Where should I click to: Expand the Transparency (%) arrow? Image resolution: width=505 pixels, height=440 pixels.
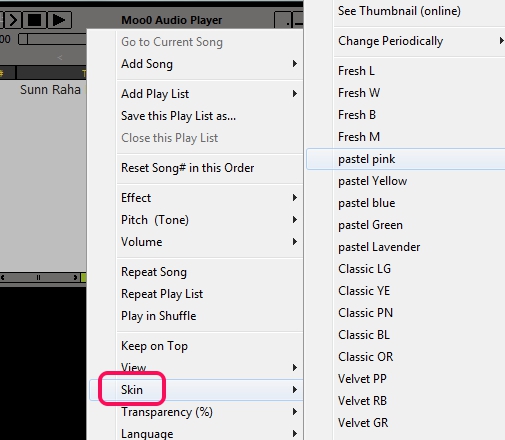(295, 412)
